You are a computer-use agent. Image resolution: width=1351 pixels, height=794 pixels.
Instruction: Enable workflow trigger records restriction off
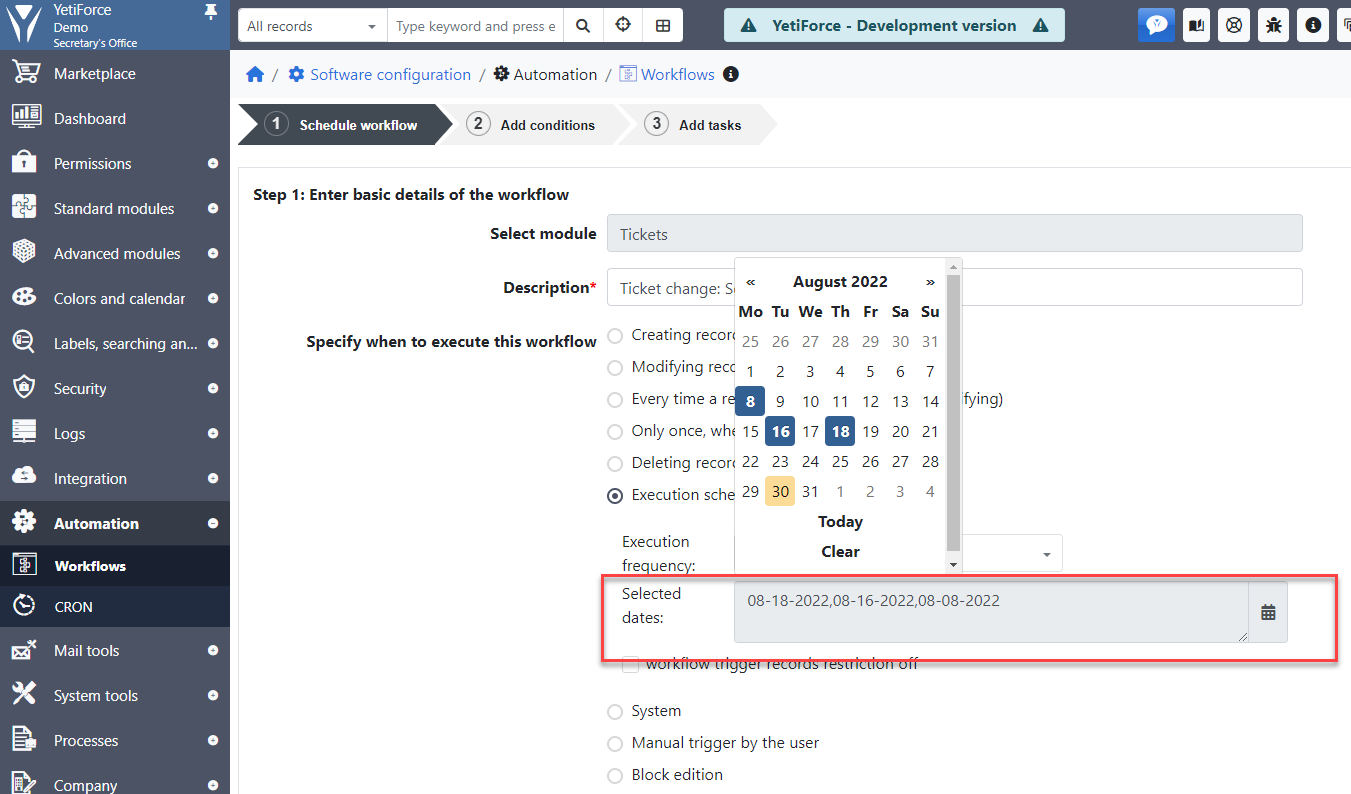tap(630, 663)
